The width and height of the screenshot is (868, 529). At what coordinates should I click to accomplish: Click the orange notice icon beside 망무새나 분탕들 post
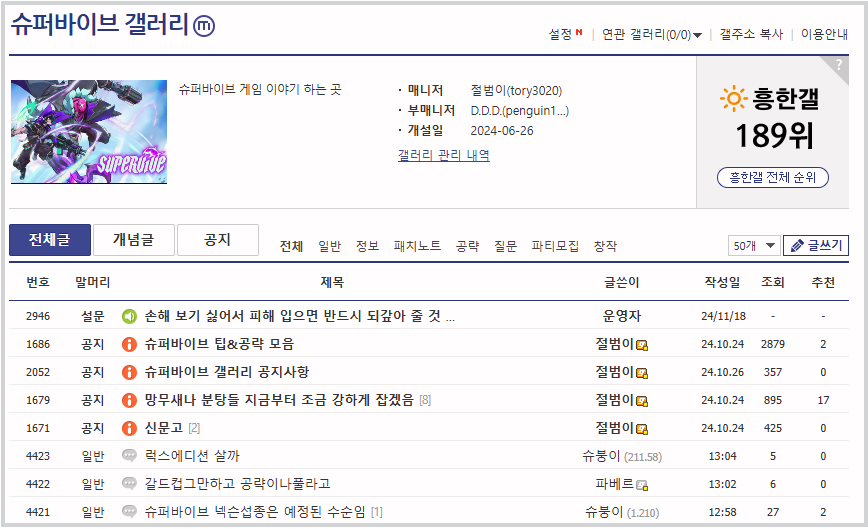(x=129, y=401)
